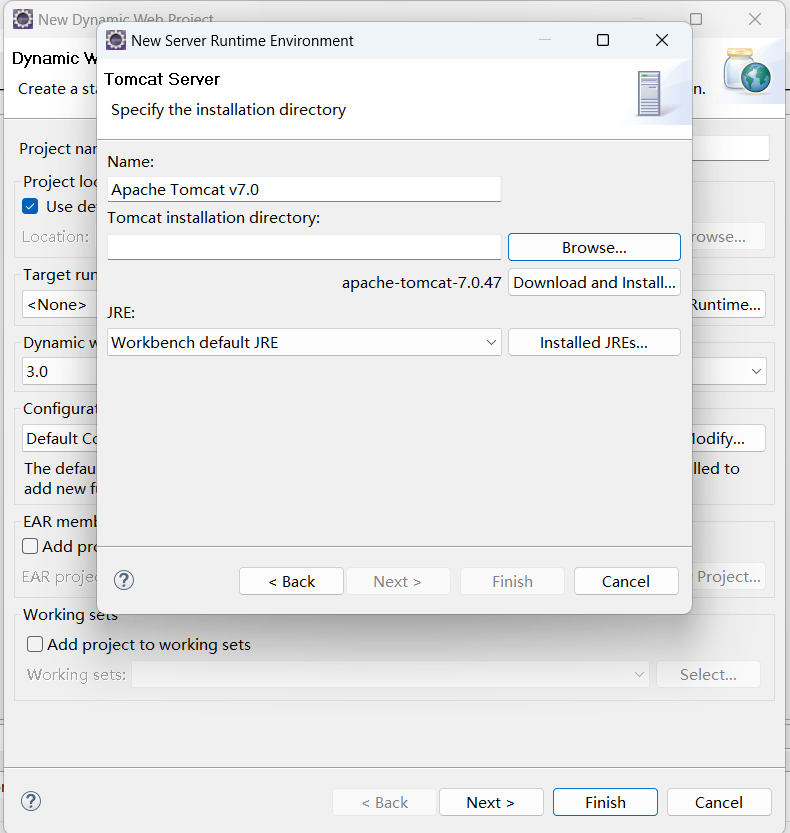Click Tomcat server banner icon
Screen dimensions: 790x833
(x=649, y=94)
